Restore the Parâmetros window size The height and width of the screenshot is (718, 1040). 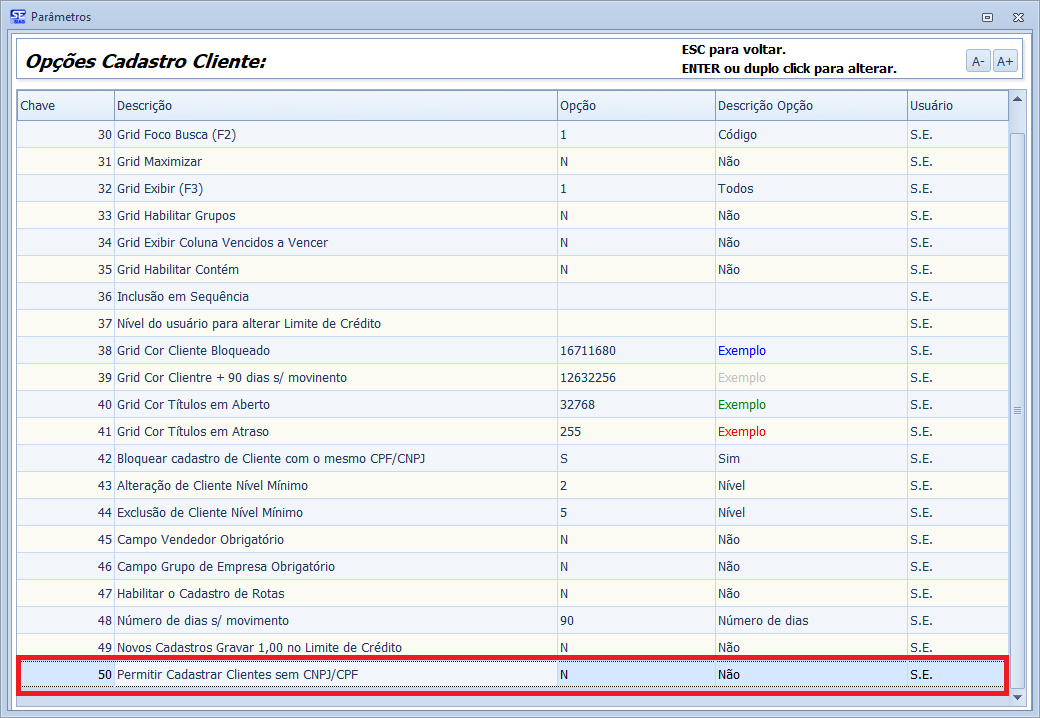pyautogui.click(x=987, y=17)
